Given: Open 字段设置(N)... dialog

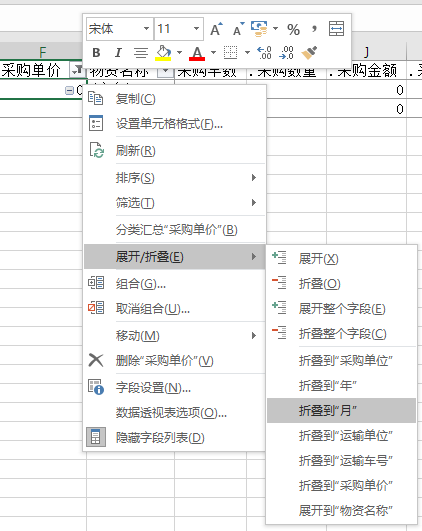Looking at the screenshot, I should pyautogui.click(x=174, y=387).
